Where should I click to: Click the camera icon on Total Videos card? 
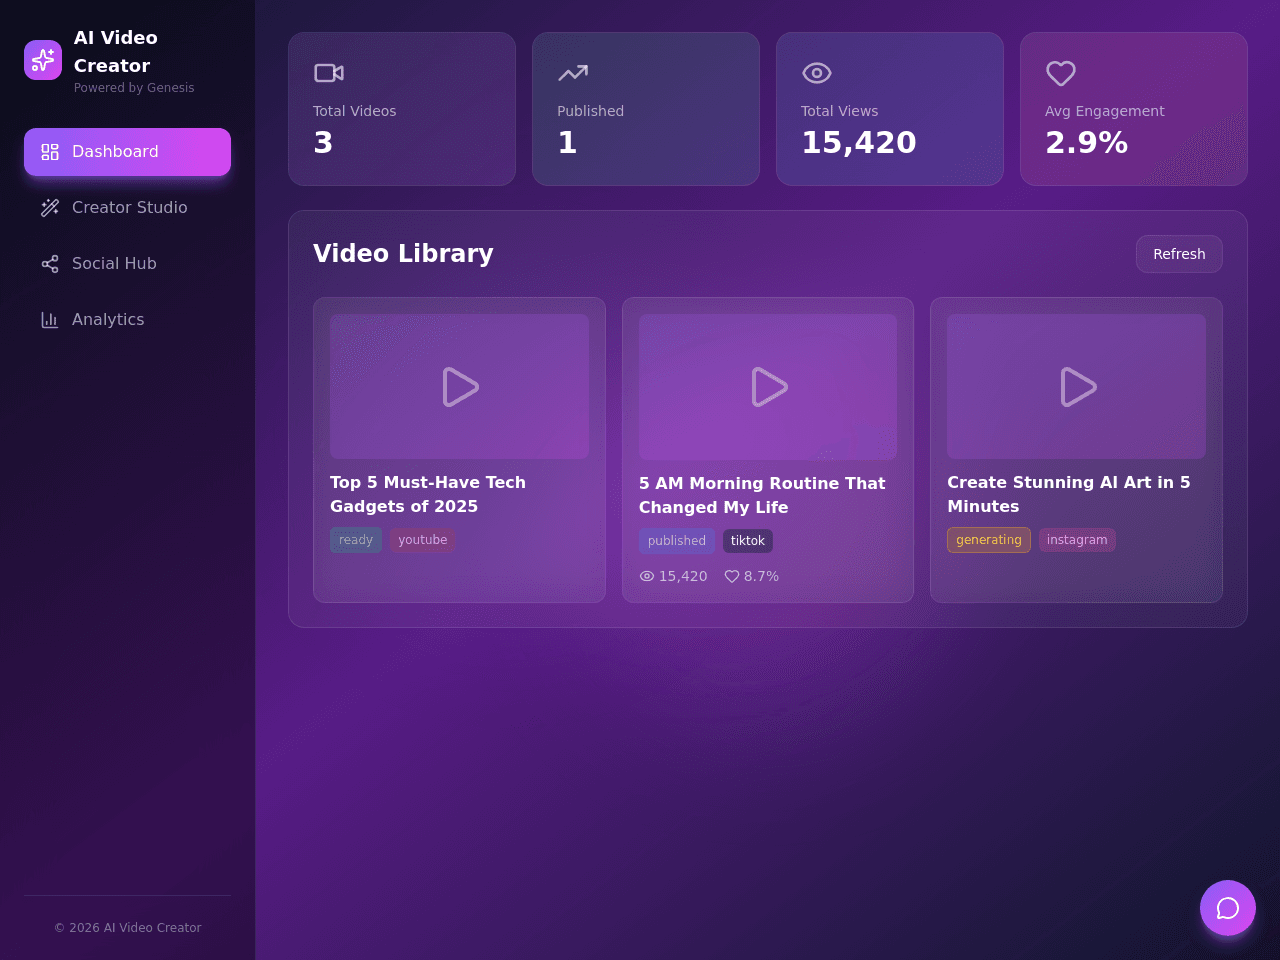329,73
